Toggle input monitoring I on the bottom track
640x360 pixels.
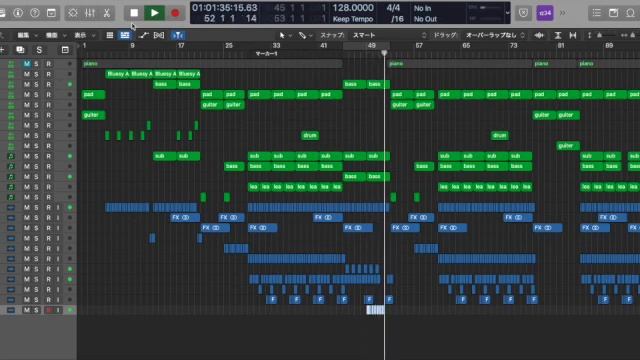pyautogui.click(x=58, y=310)
